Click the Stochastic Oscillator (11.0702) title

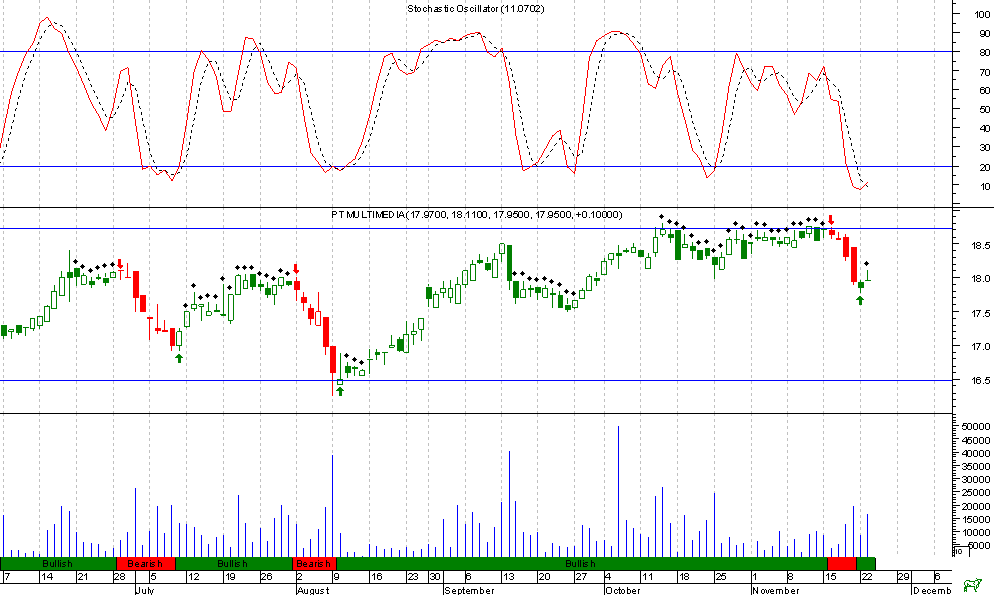tap(475, 9)
